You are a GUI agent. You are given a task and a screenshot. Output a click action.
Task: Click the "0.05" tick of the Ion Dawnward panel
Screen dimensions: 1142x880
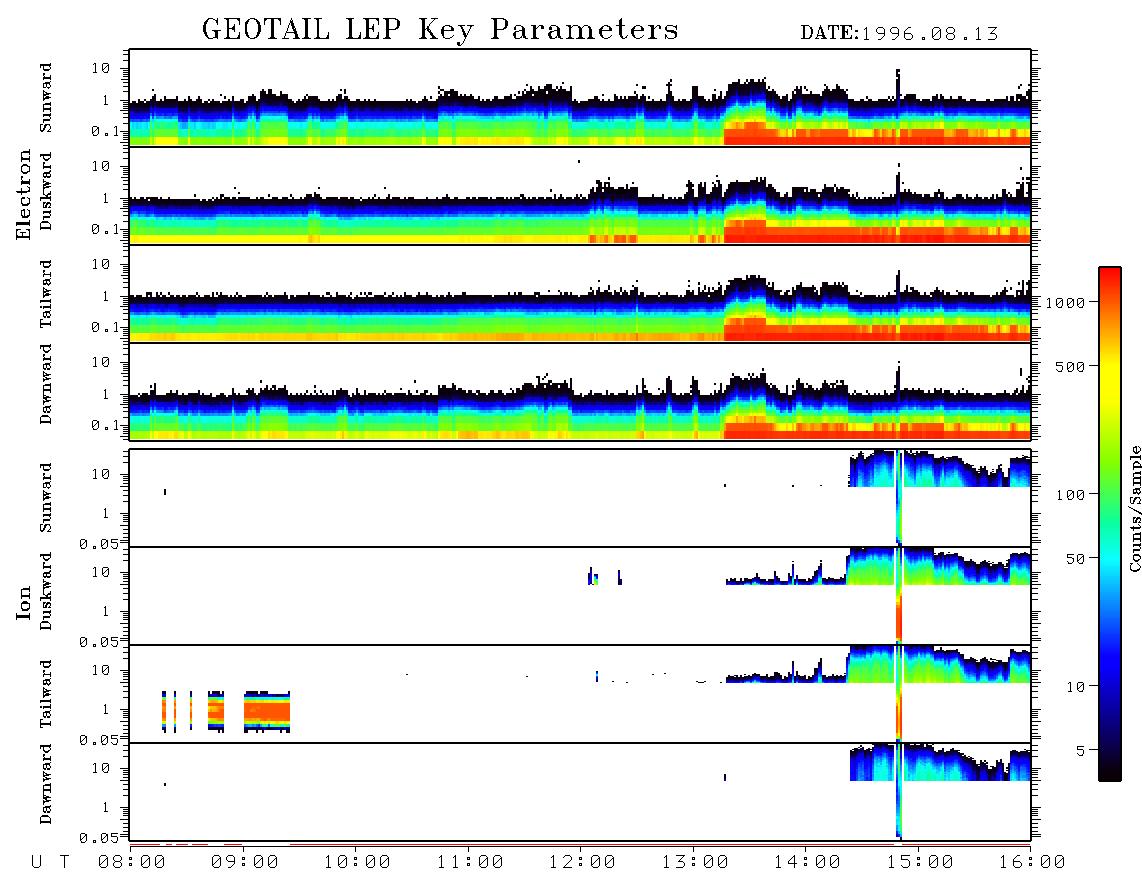tap(98, 838)
